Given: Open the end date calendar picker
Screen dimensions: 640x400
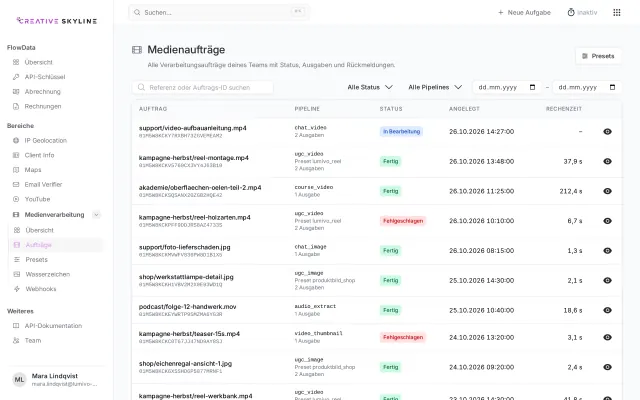Looking at the screenshot, I should (612, 87).
